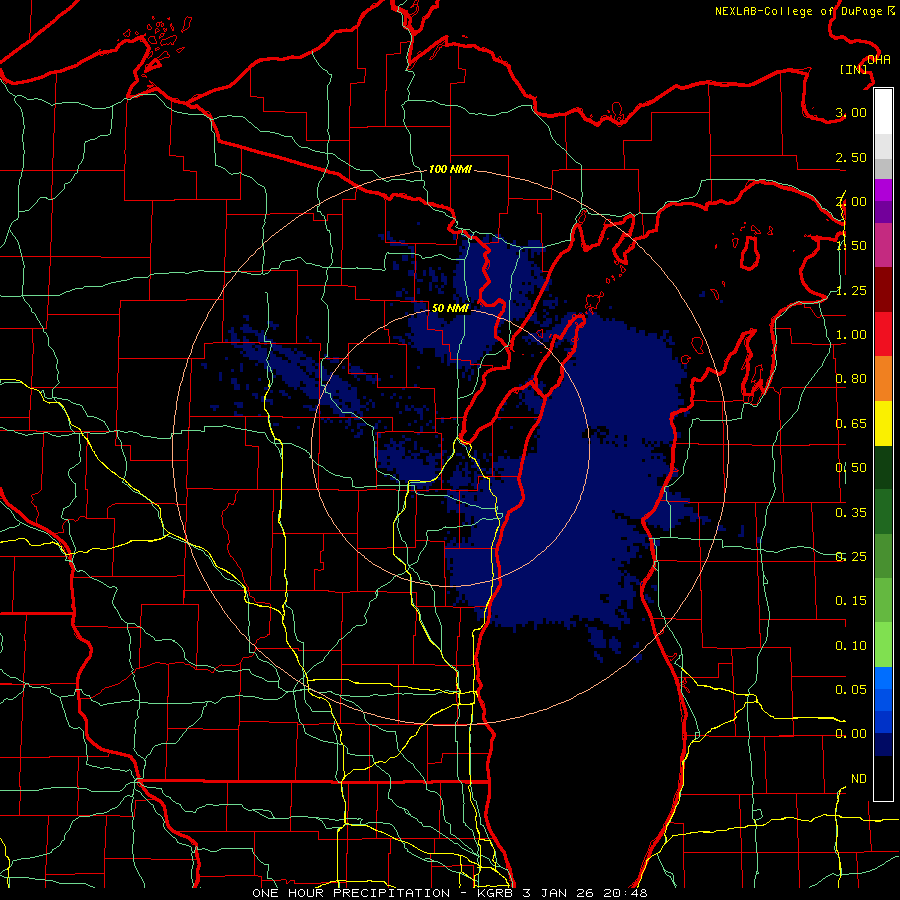Click the 3.00 scale value
Screen dimensions: 900x900
click(x=851, y=112)
